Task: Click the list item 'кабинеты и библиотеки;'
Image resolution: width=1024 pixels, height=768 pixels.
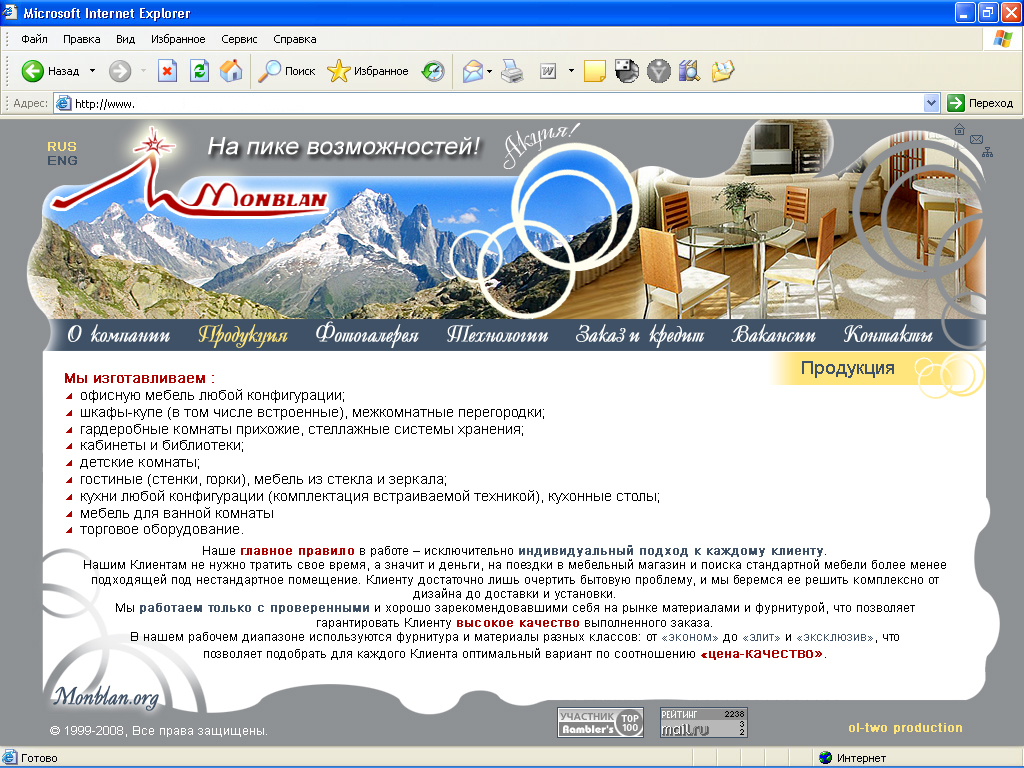Action: pos(161,445)
